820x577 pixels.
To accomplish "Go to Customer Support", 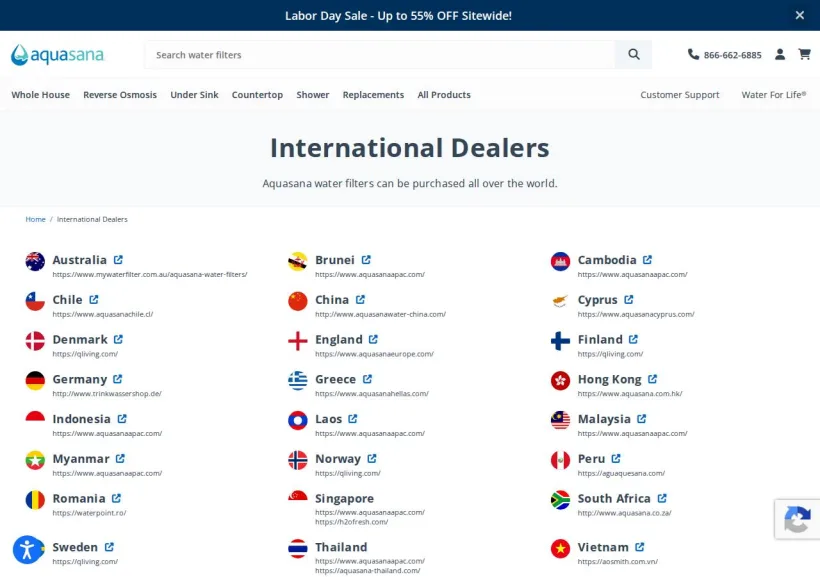I will tap(680, 95).
